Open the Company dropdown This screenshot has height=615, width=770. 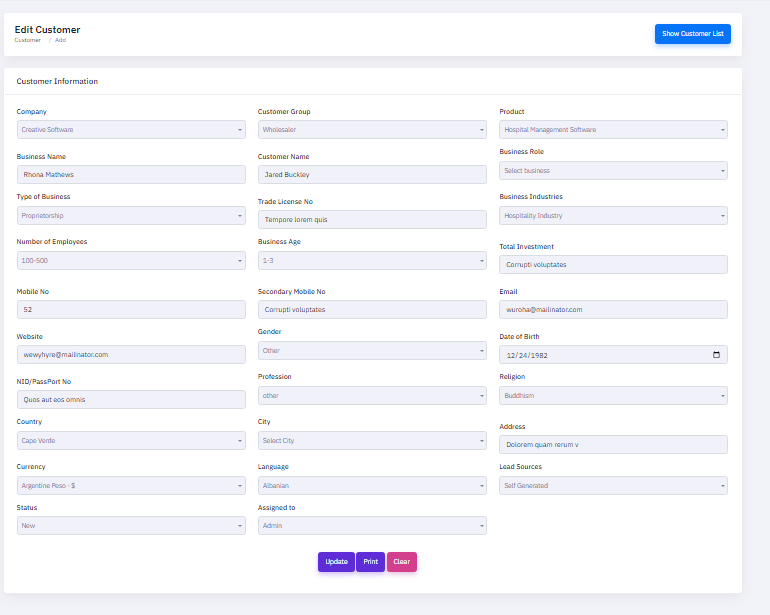point(131,130)
